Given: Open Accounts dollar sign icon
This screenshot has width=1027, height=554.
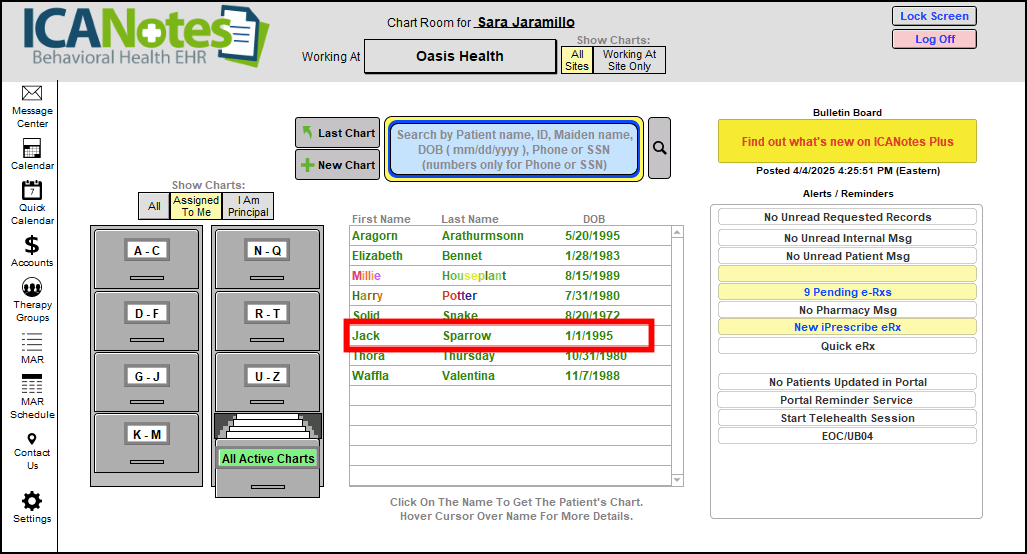Looking at the screenshot, I should [x=32, y=245].
